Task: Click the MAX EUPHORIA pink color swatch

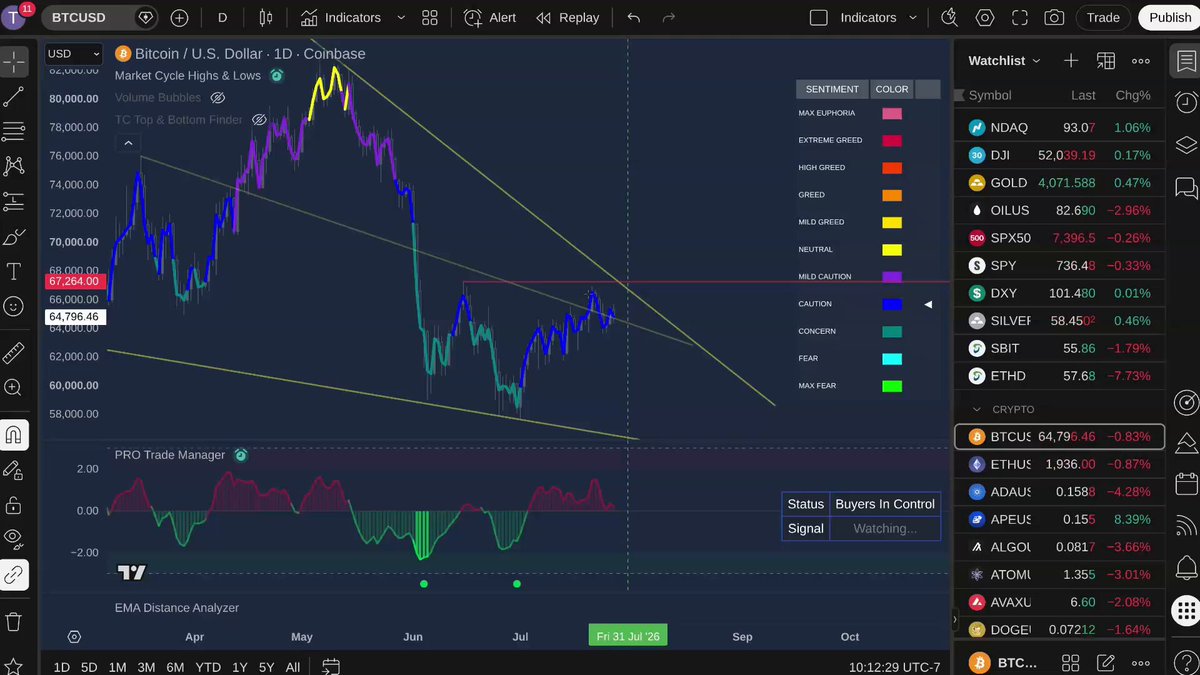Action: pos(892,114)
